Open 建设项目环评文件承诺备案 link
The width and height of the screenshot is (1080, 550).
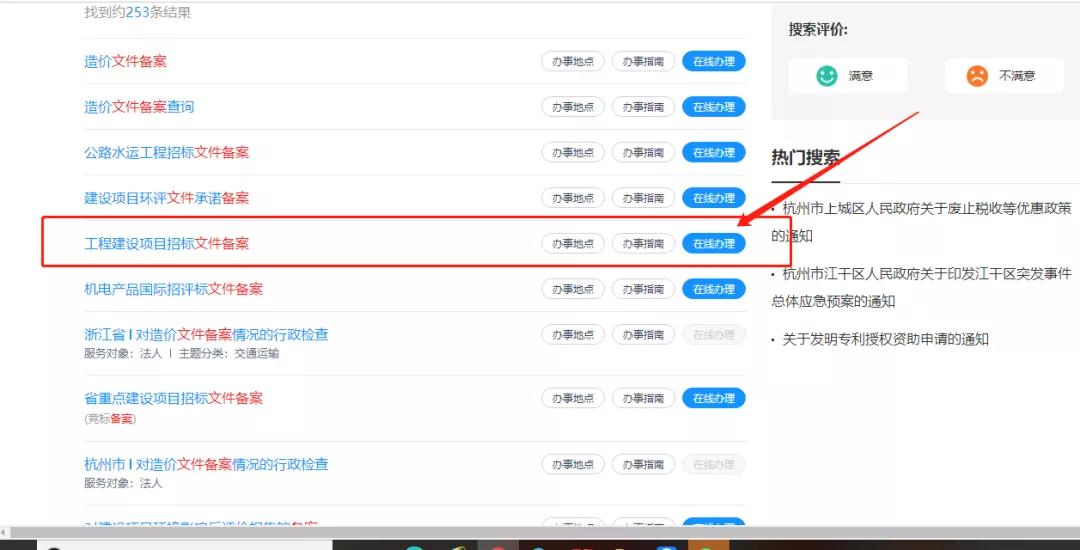tap(167, 198)
